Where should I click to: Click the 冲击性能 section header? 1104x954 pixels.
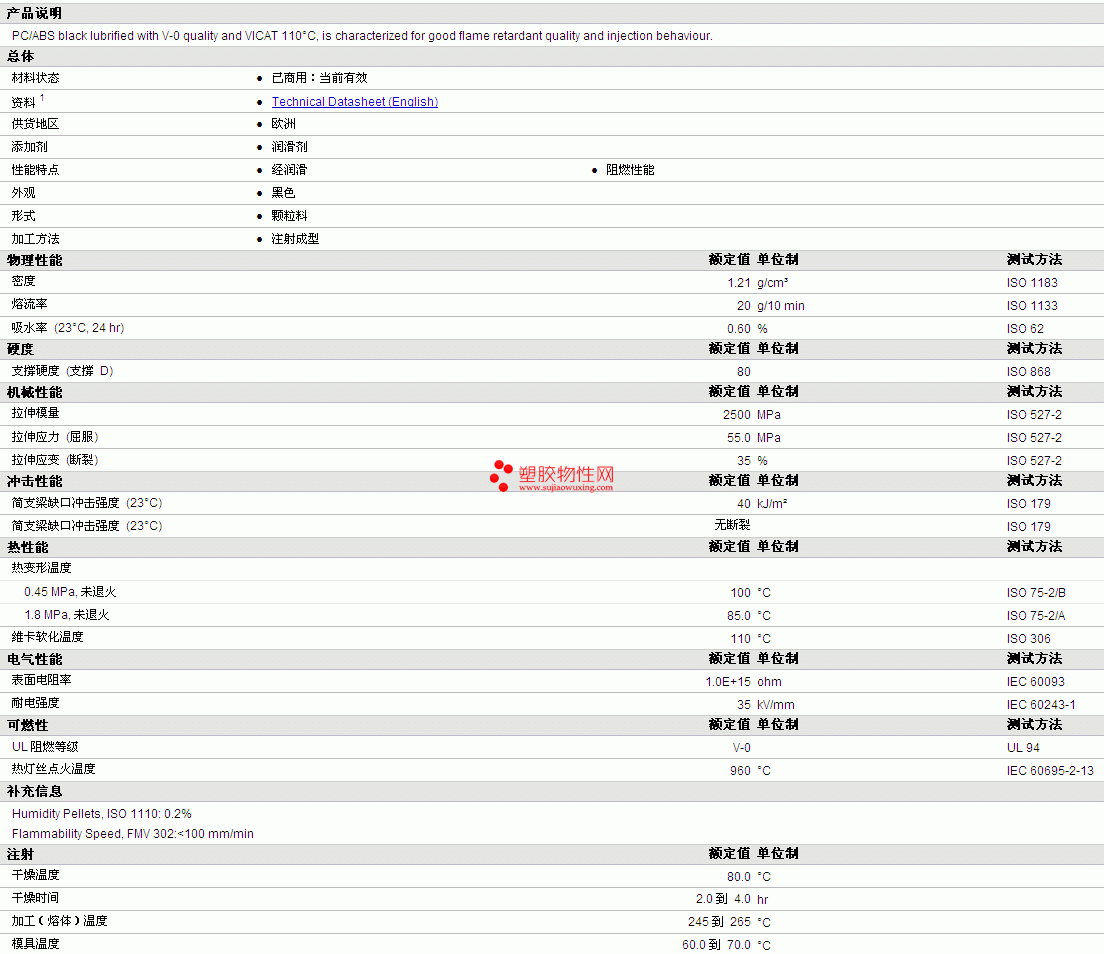(x=34, y=482)
